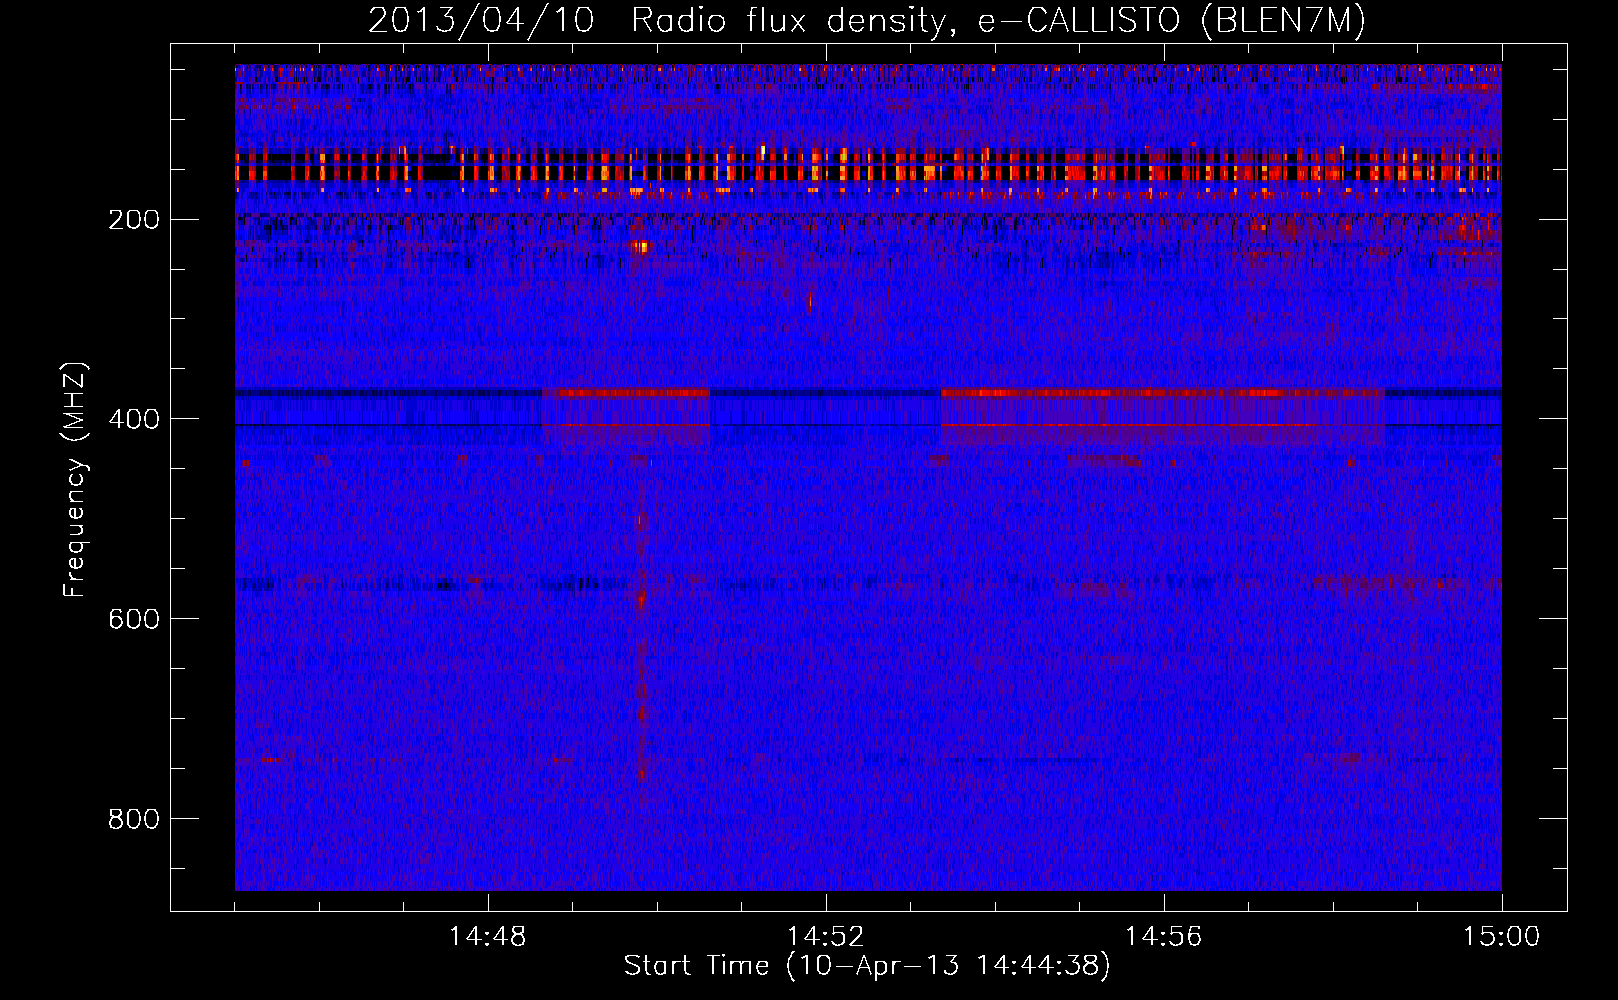Click the 'Start Time (10-Apr-13 14:44:38)' label
The width and height of the screenshot is (1618, 1000).
tap(867, 966)
